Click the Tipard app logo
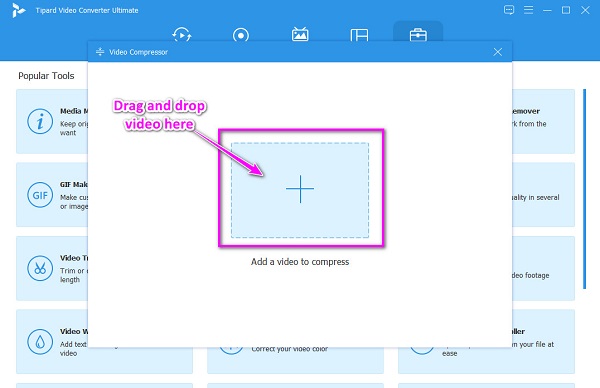 (18, 10)
